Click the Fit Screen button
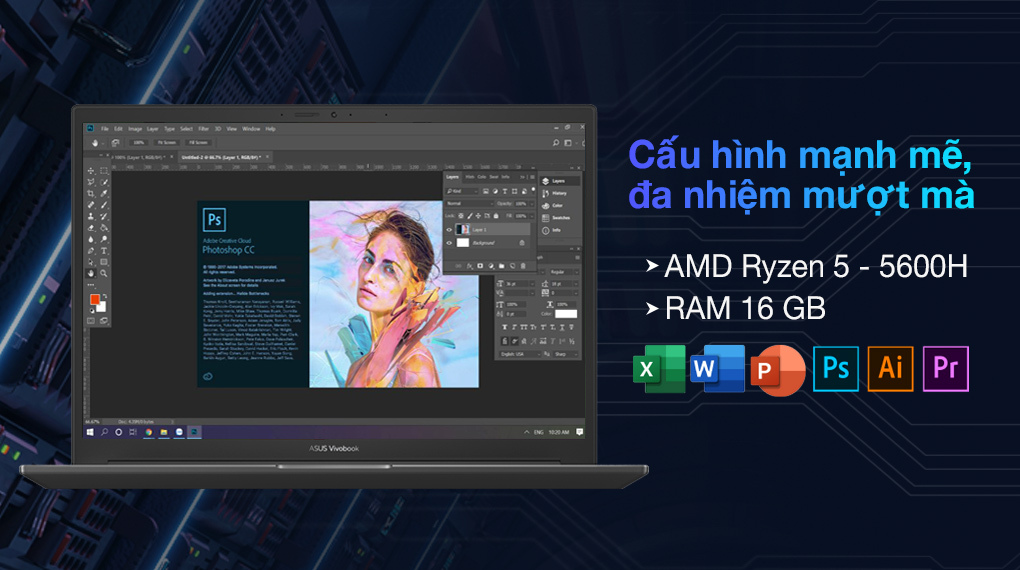 click(167, 142)
